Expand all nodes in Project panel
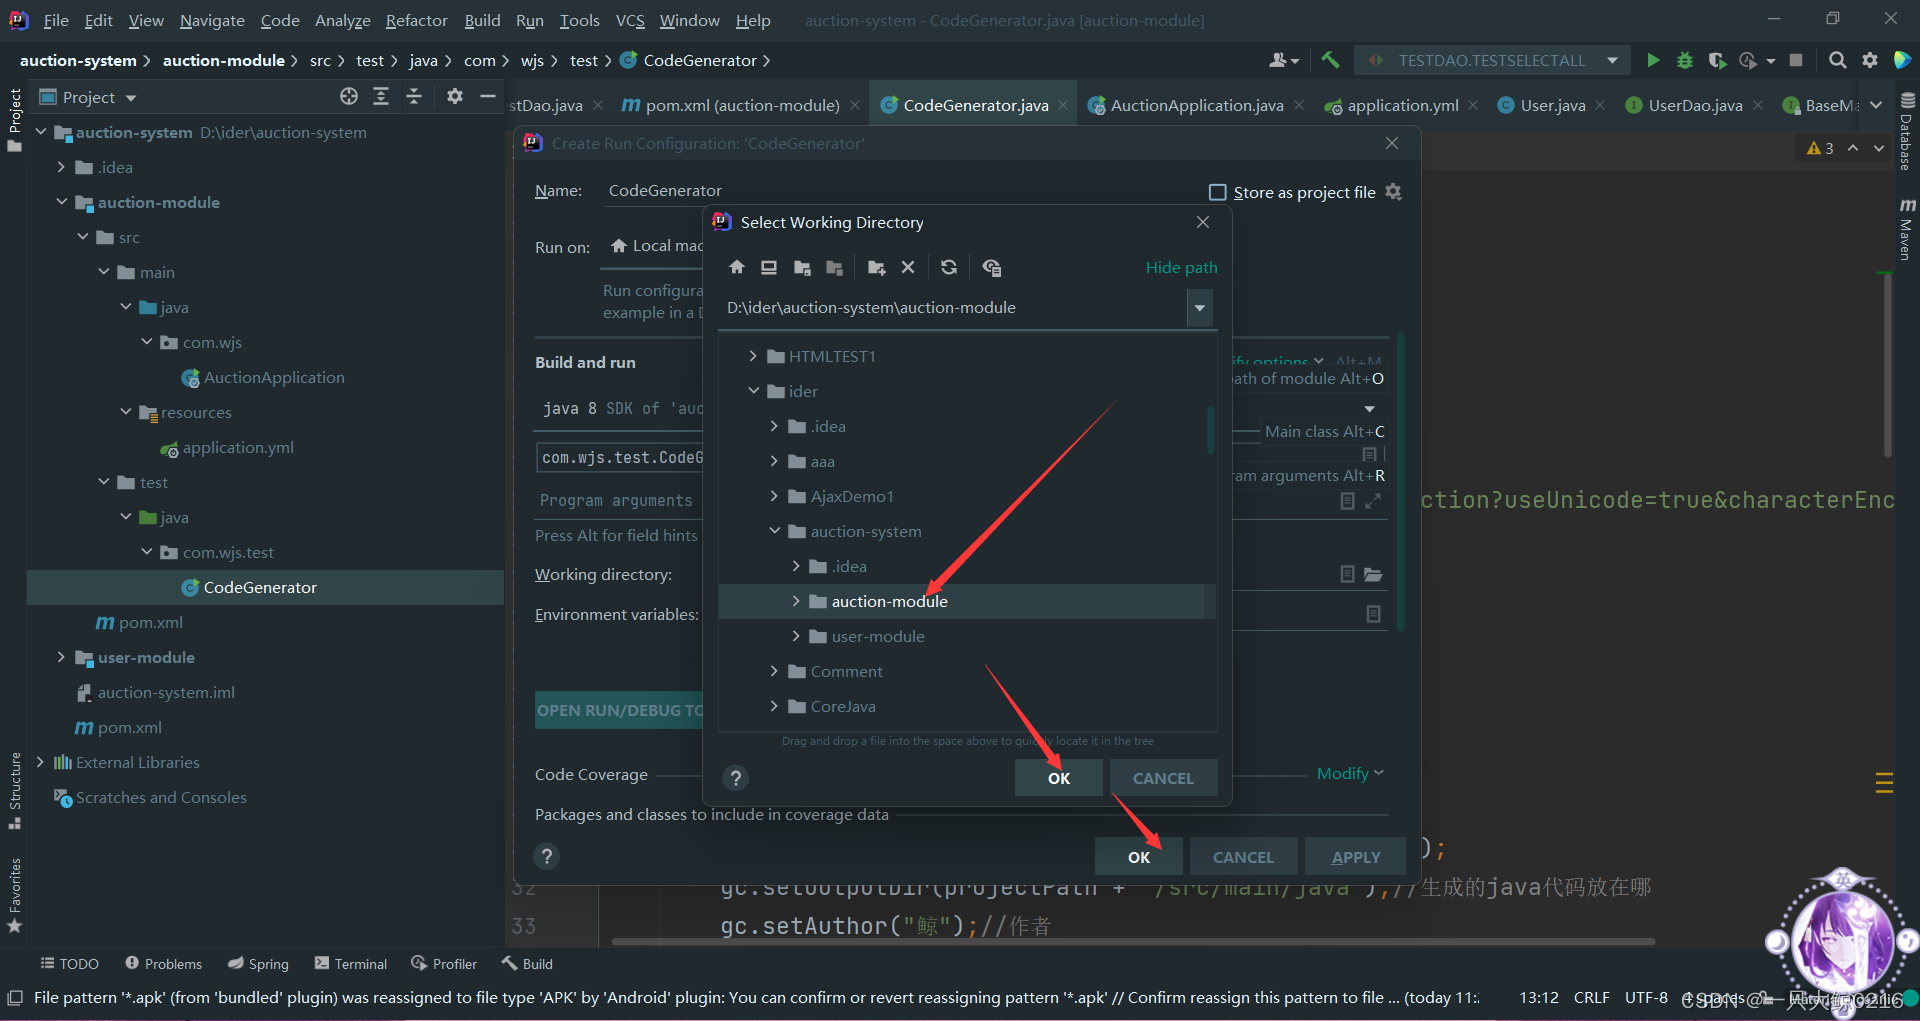 (x=381, y=96)
